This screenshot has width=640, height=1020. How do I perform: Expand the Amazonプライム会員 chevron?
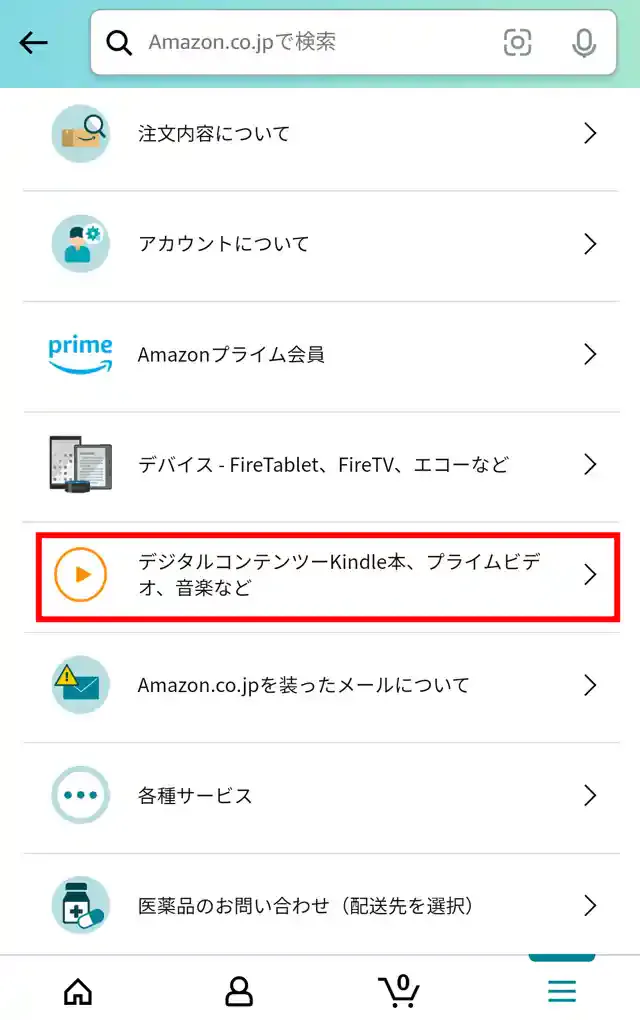click(x=589, y=353)
